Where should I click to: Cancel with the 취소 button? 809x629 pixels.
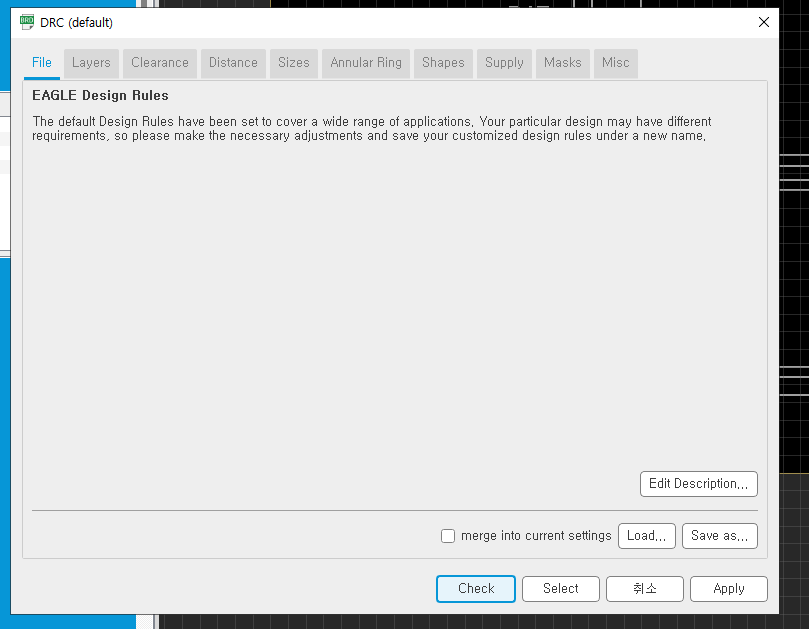[x=645, y=589]
